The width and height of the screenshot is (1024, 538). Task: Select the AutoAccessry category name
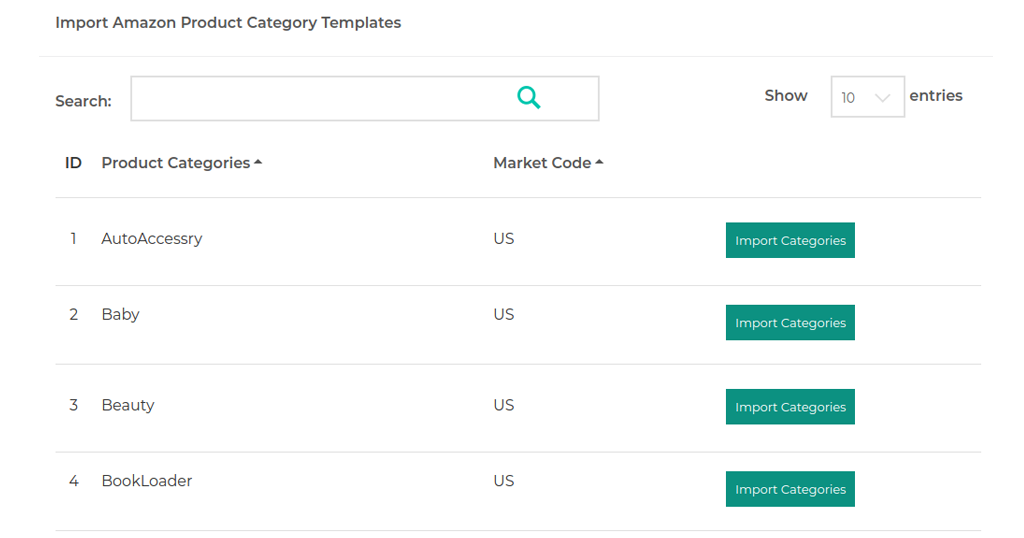point(152,239)
